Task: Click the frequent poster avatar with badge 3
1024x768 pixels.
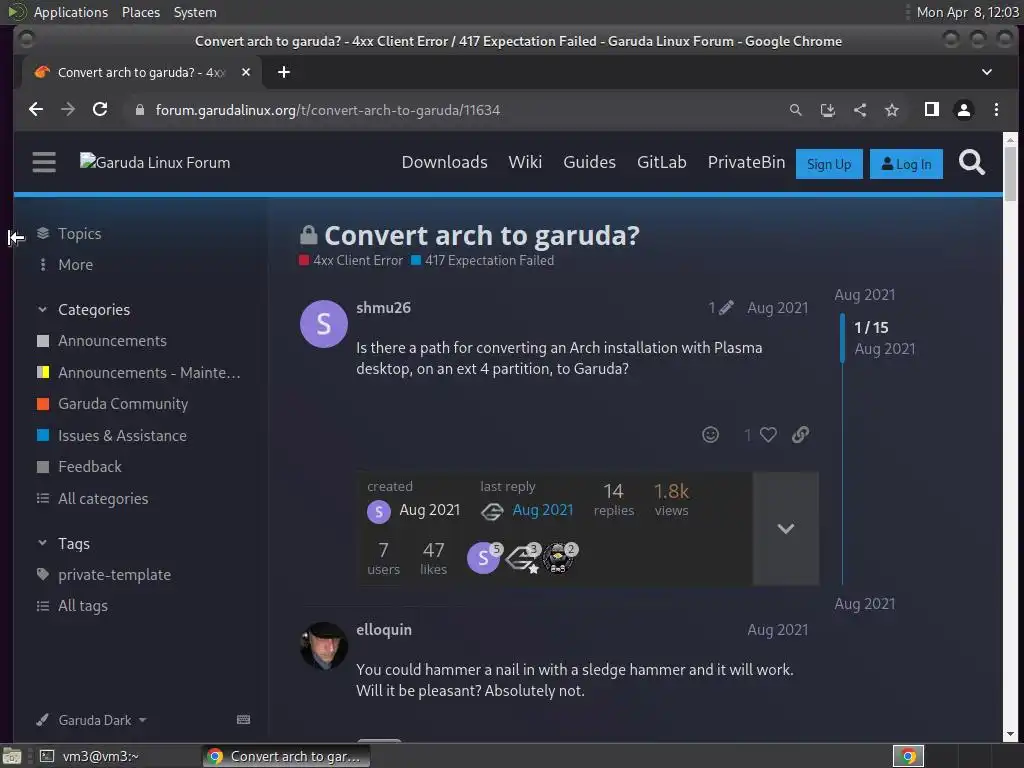Action: [522, 558]
